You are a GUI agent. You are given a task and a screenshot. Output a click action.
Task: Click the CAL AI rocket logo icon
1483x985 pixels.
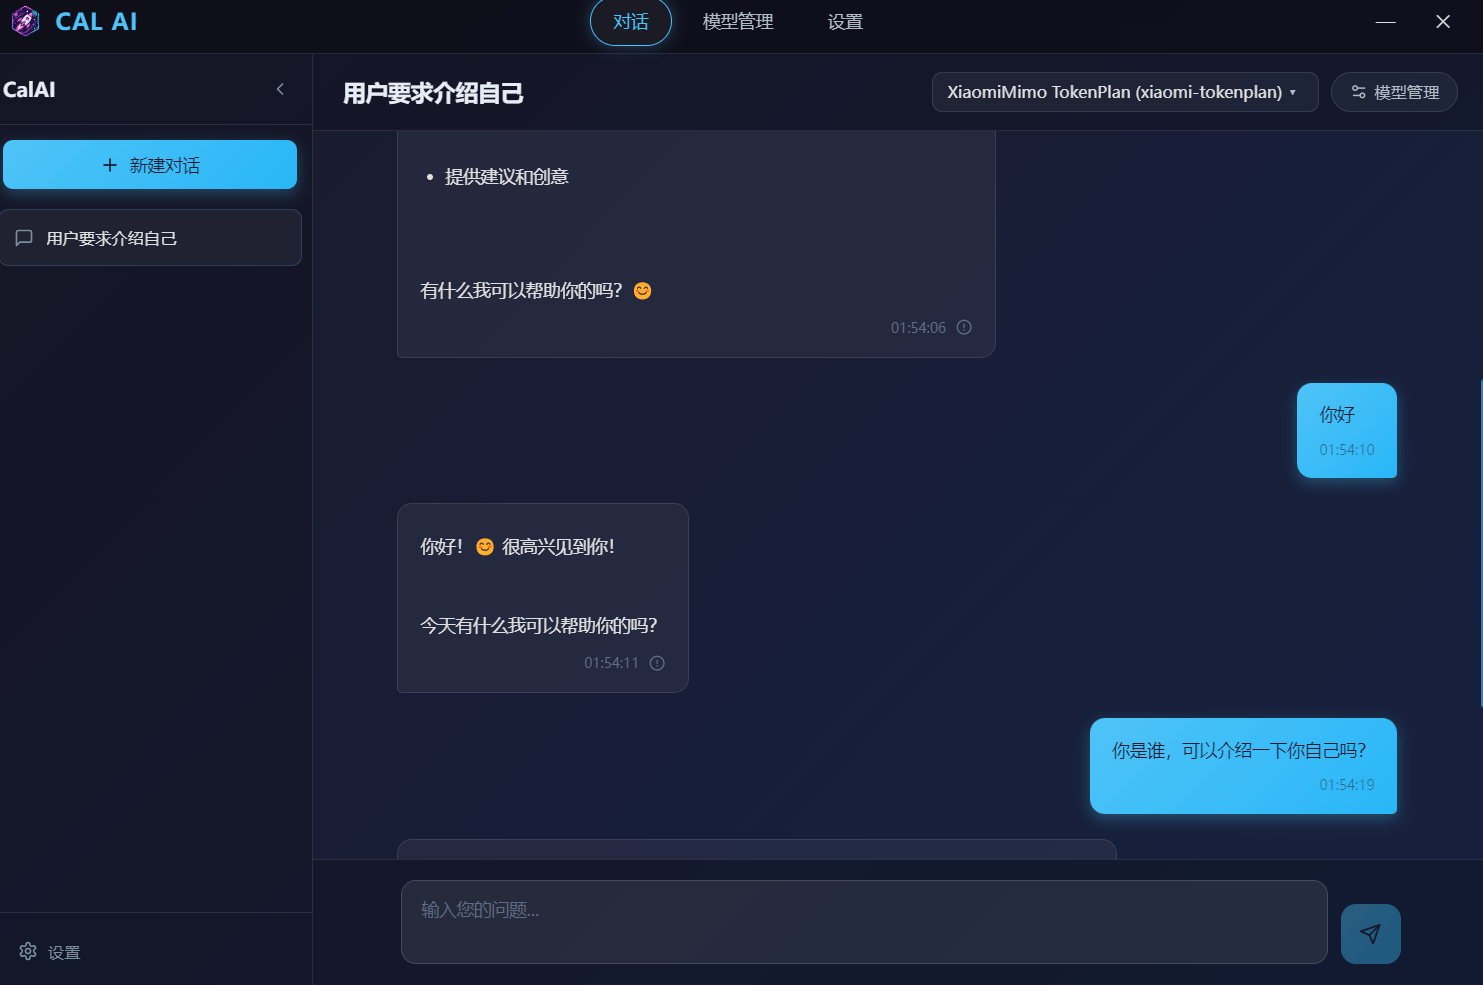[x=25, y=21]
